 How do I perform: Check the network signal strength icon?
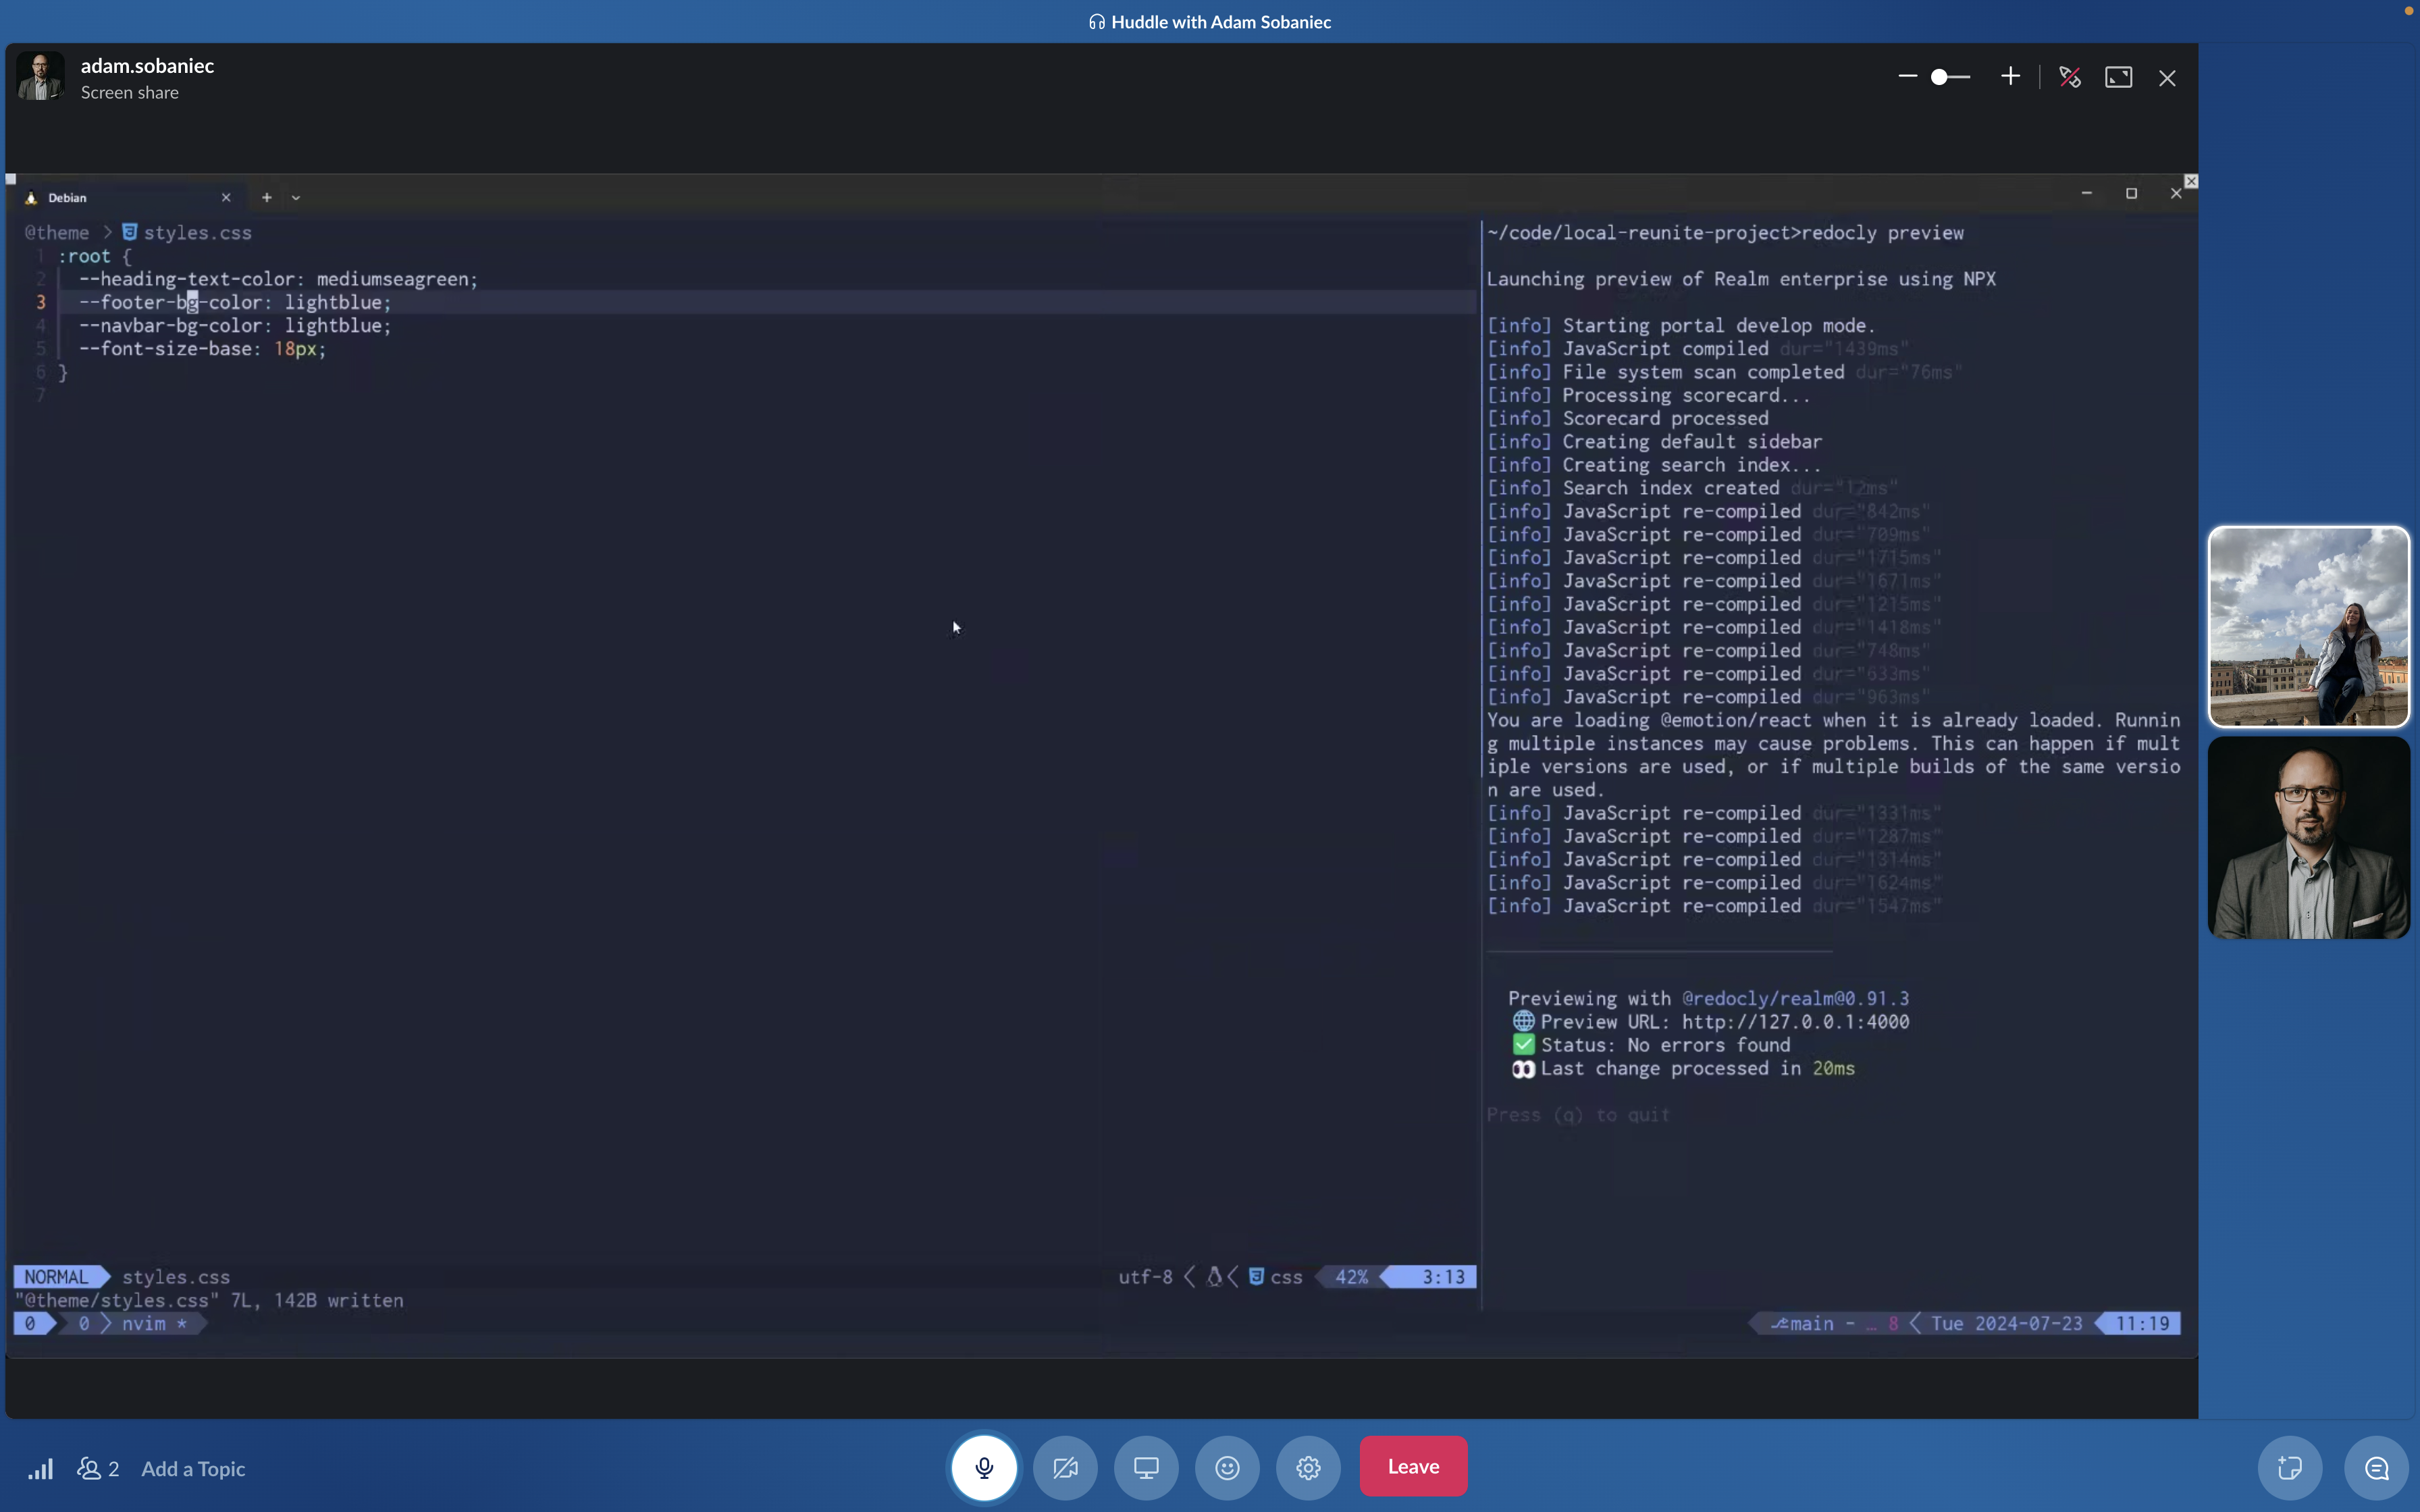[x=40, y=1468]
